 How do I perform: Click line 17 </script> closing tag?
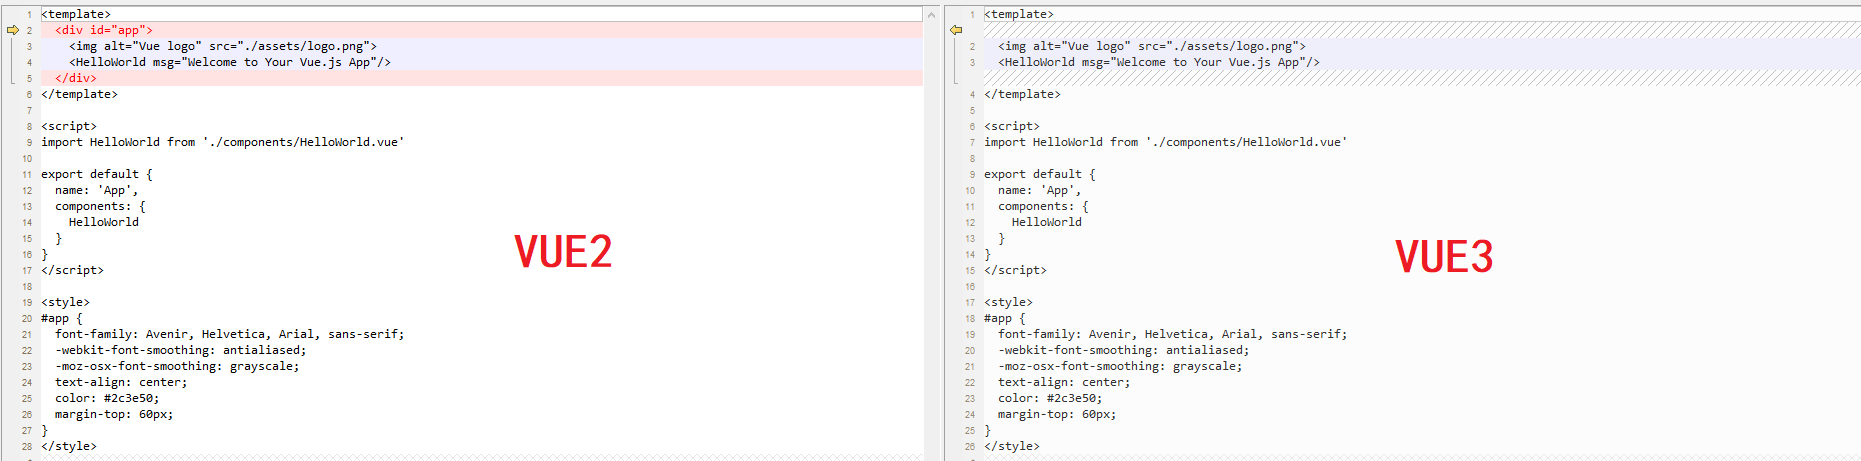(x=72, y=270)
